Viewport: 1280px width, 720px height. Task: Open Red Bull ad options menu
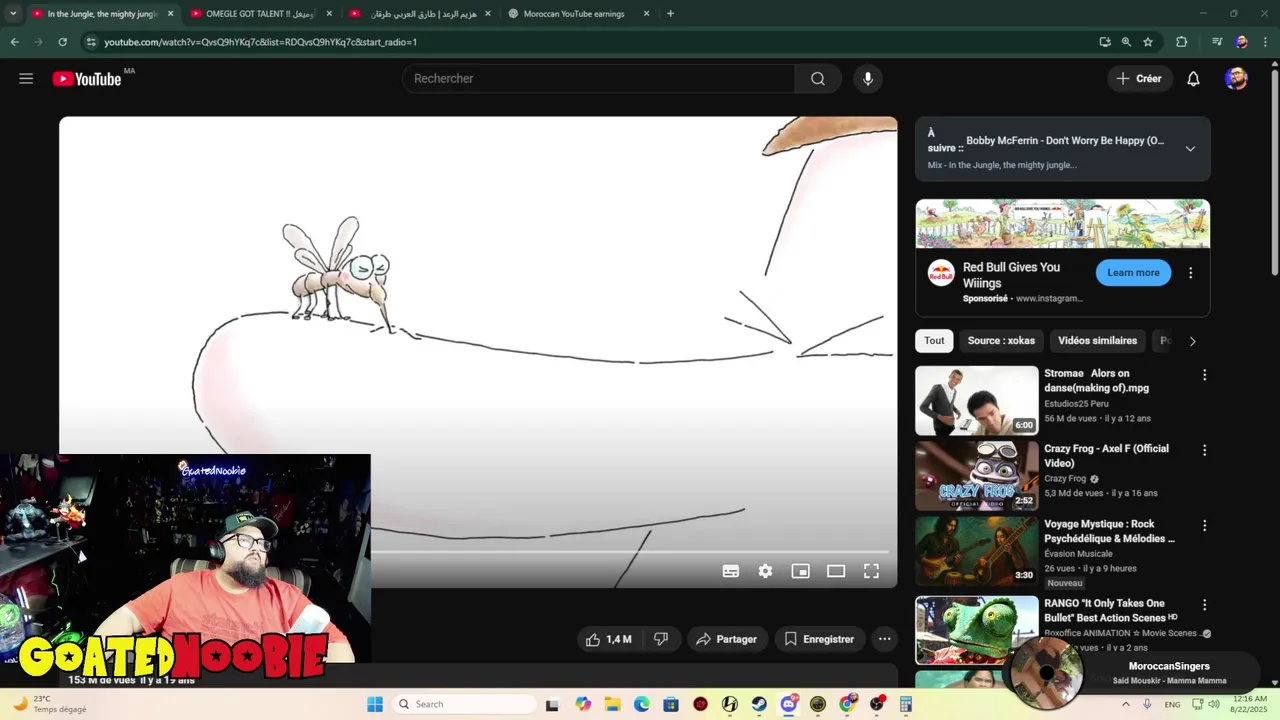(1190, 273)
